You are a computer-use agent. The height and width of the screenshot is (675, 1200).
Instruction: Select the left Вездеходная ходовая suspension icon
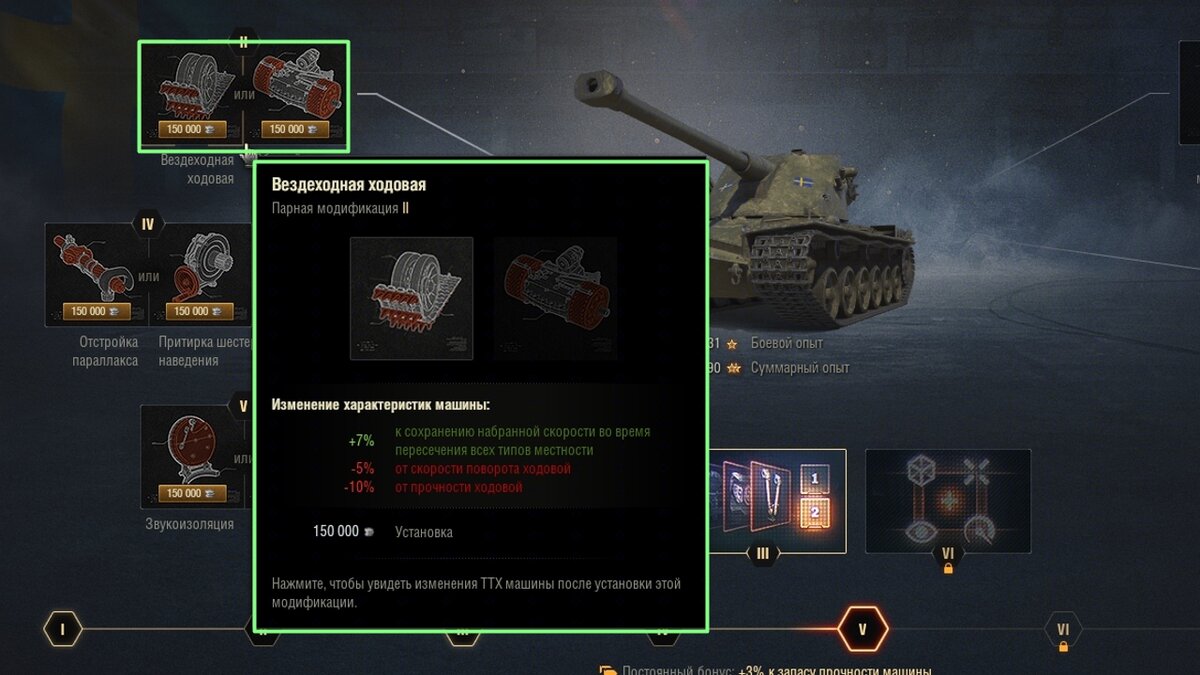pos(193,87)
